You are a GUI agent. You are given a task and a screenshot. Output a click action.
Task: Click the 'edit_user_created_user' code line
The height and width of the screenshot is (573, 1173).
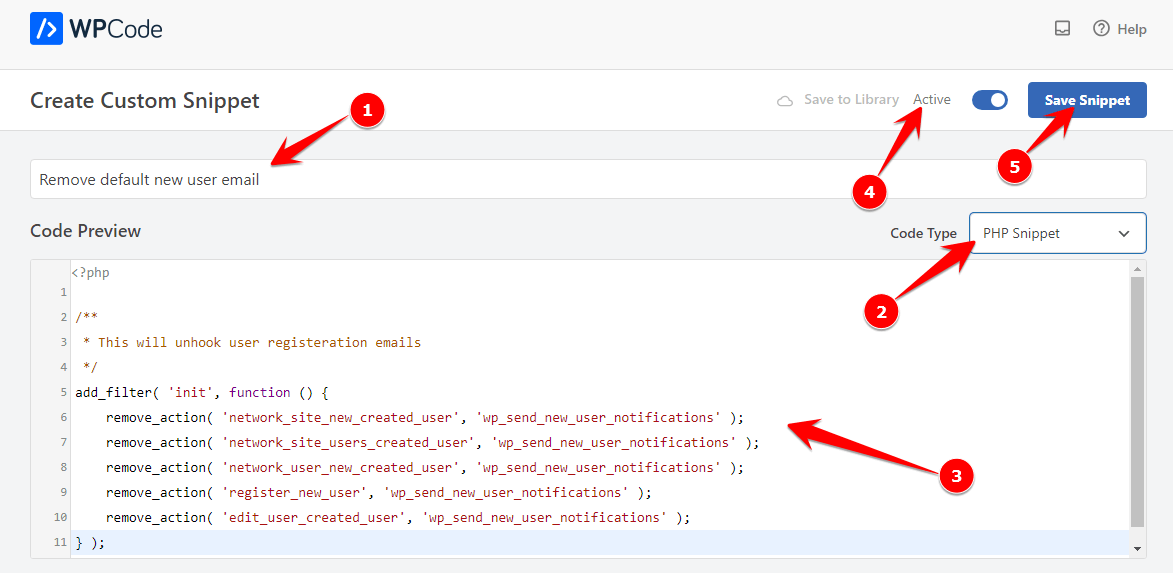pos(397,517)
